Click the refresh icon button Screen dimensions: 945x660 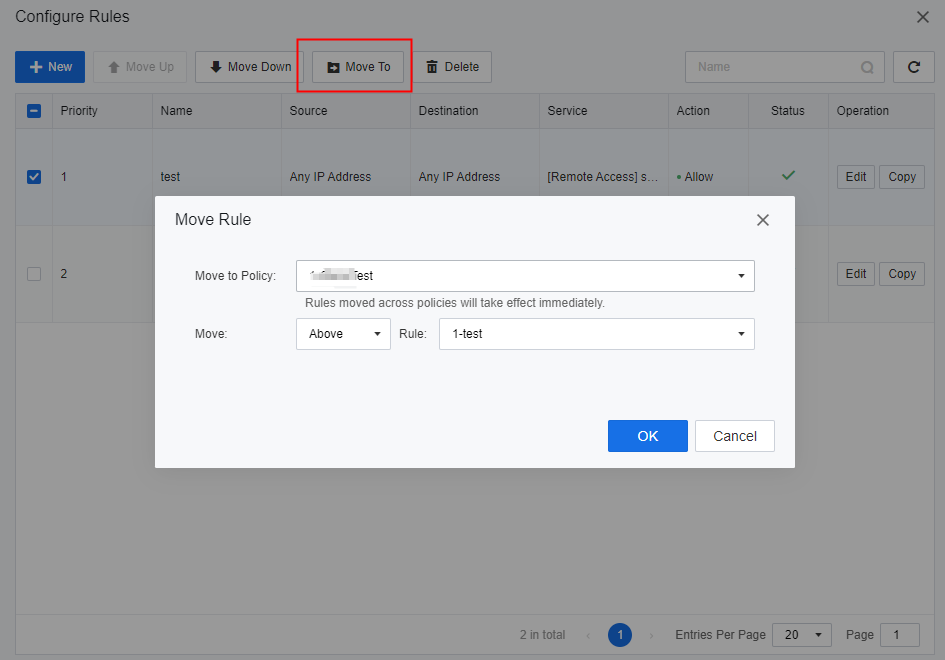[914, 67]
